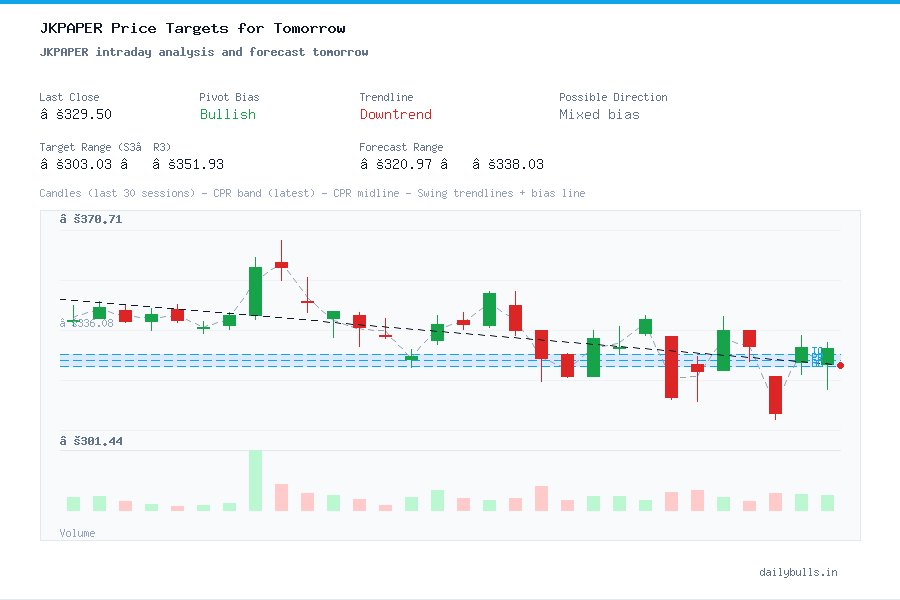The image size is (900, 600).
Task: Select the tallest green volume bar
Action: [x=255, y=480]
